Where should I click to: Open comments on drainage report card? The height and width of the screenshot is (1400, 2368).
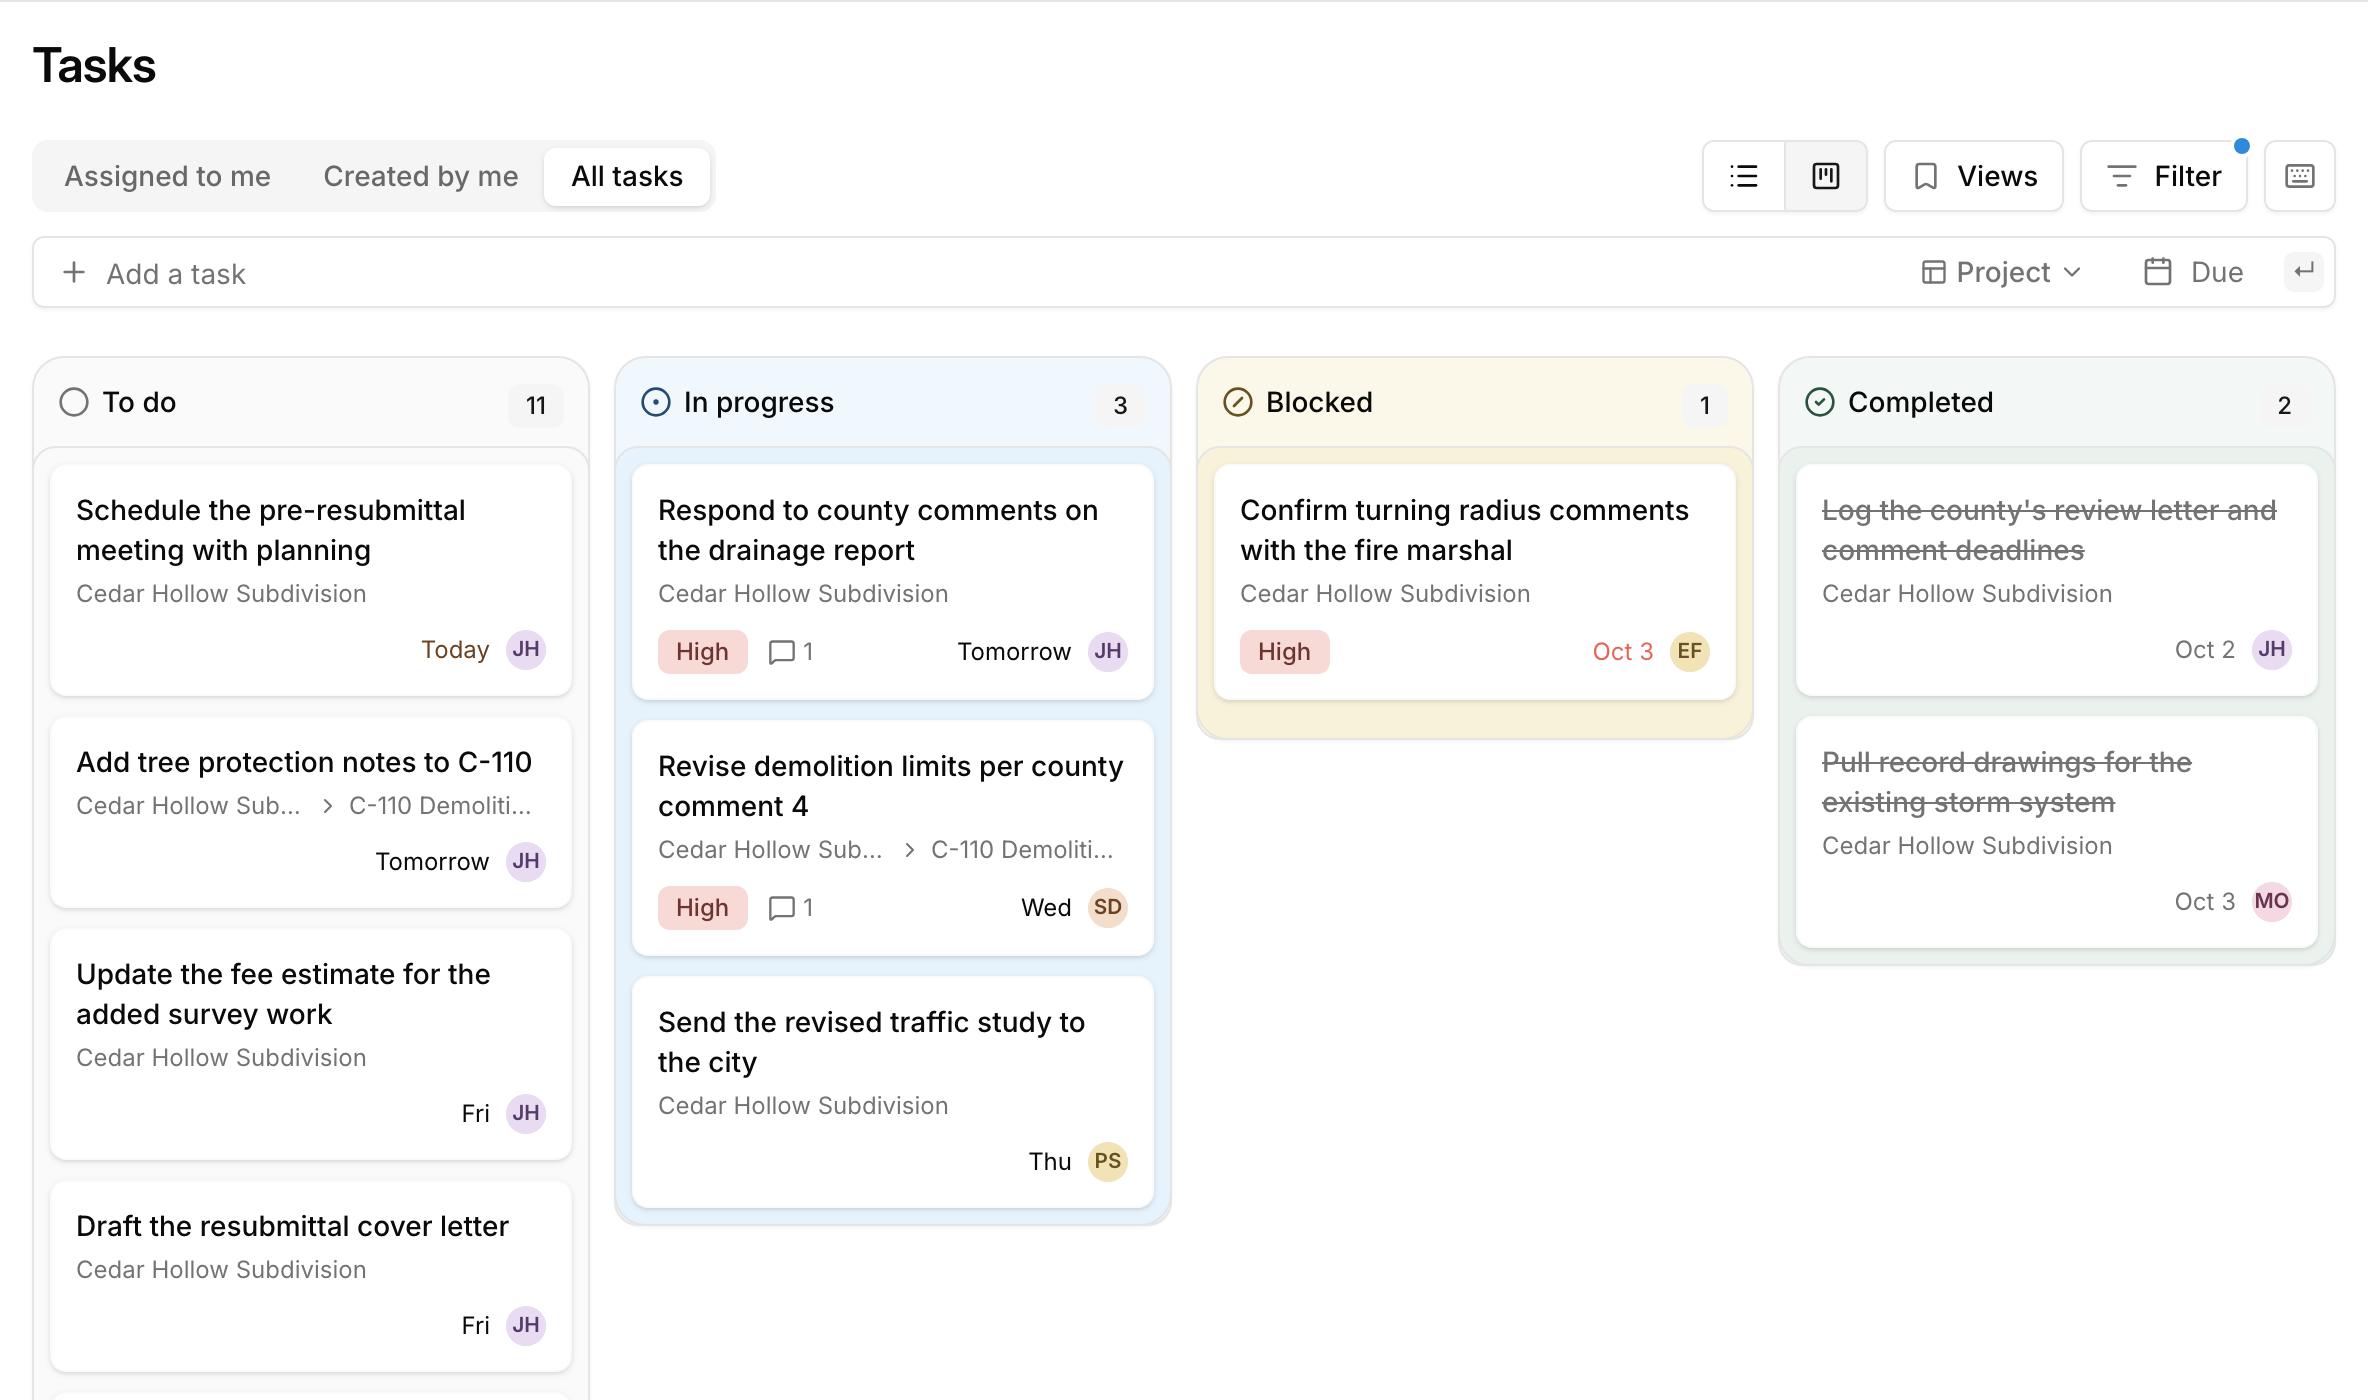790,652
